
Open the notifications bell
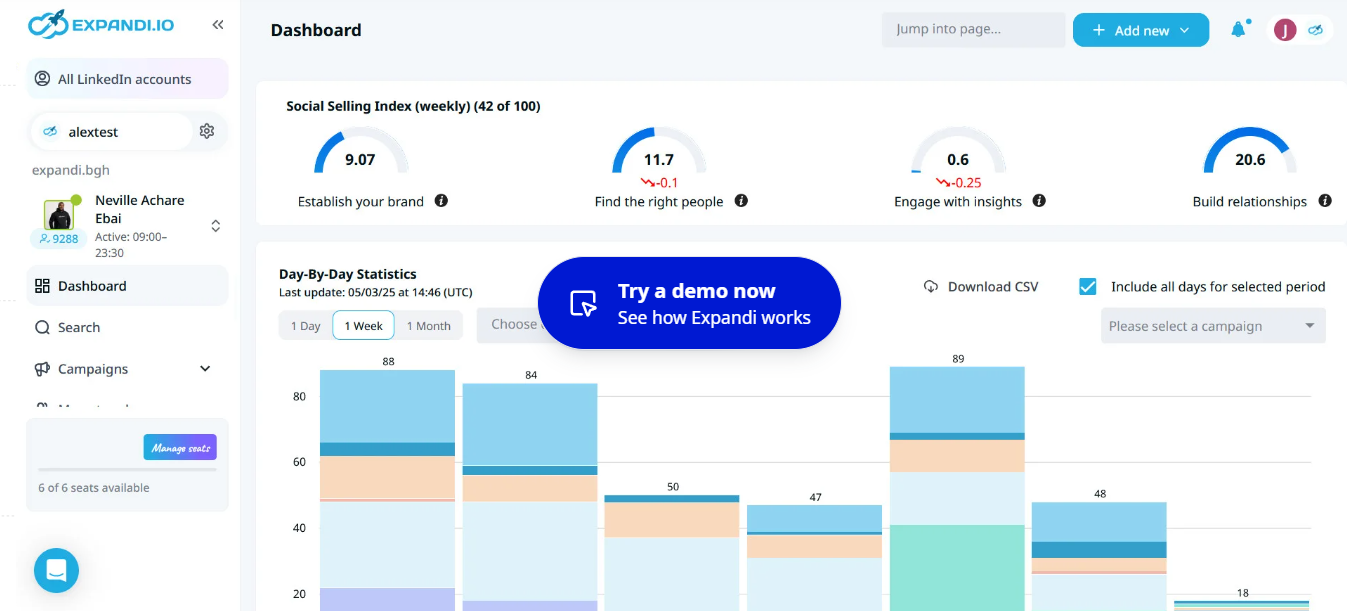[x=1239, y=29]
